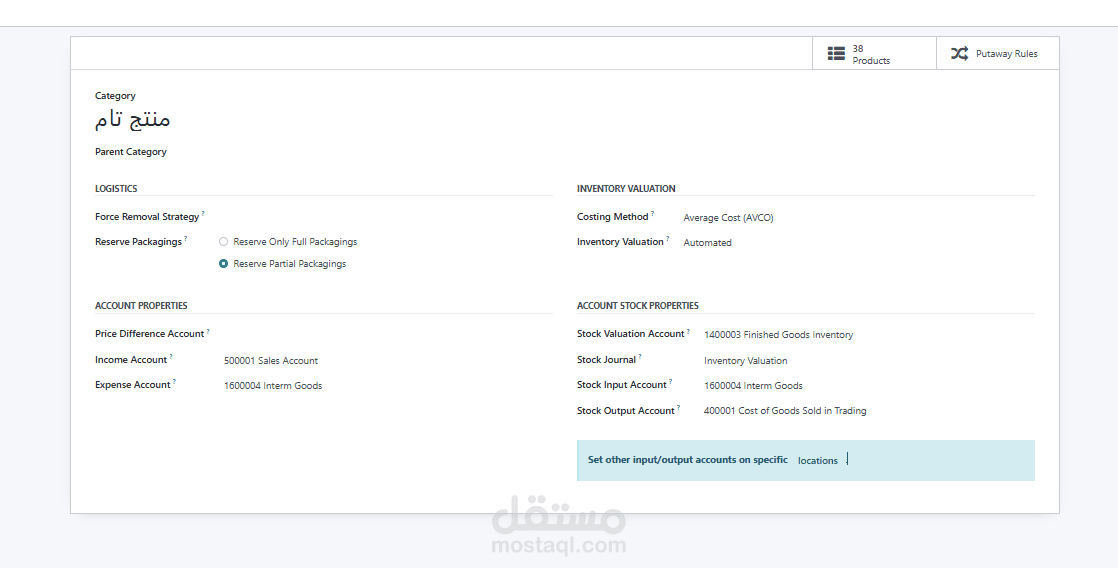Click the ACCOUNT STOCK PROPERTIES heading
This screenshot has height=568, width=1118.
(638, 306)
